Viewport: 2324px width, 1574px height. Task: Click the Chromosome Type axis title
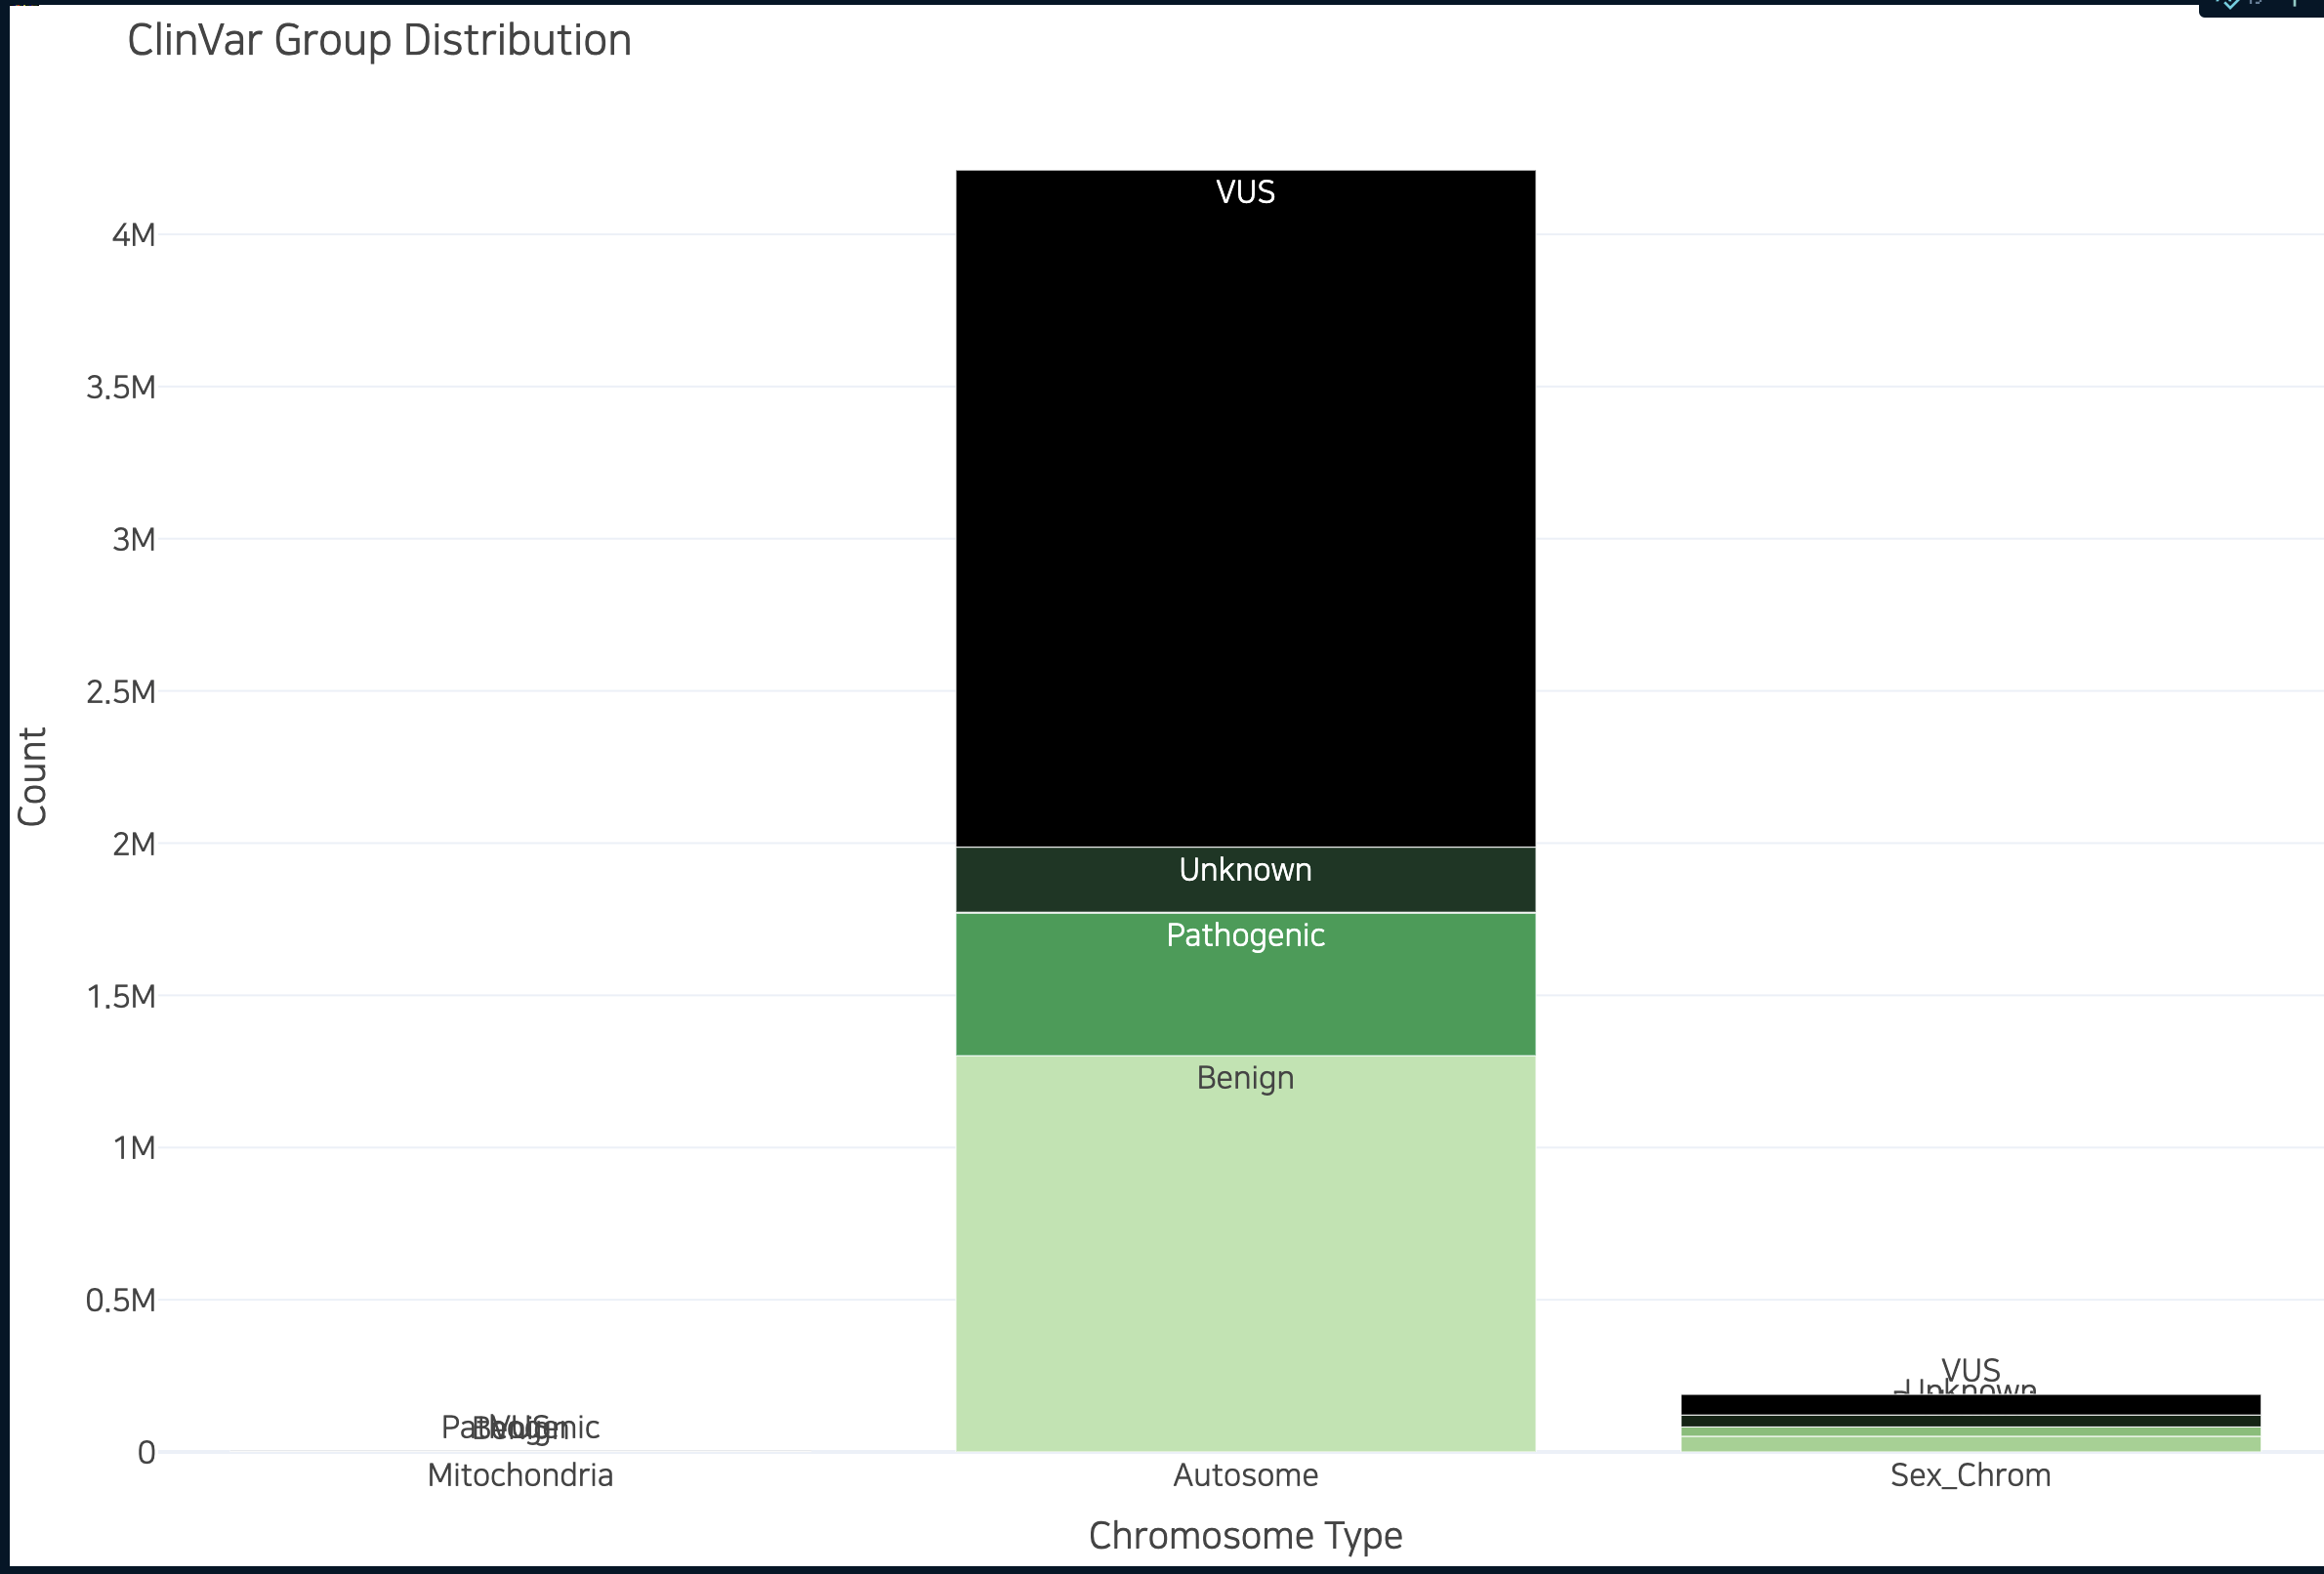(1245, 1535)
